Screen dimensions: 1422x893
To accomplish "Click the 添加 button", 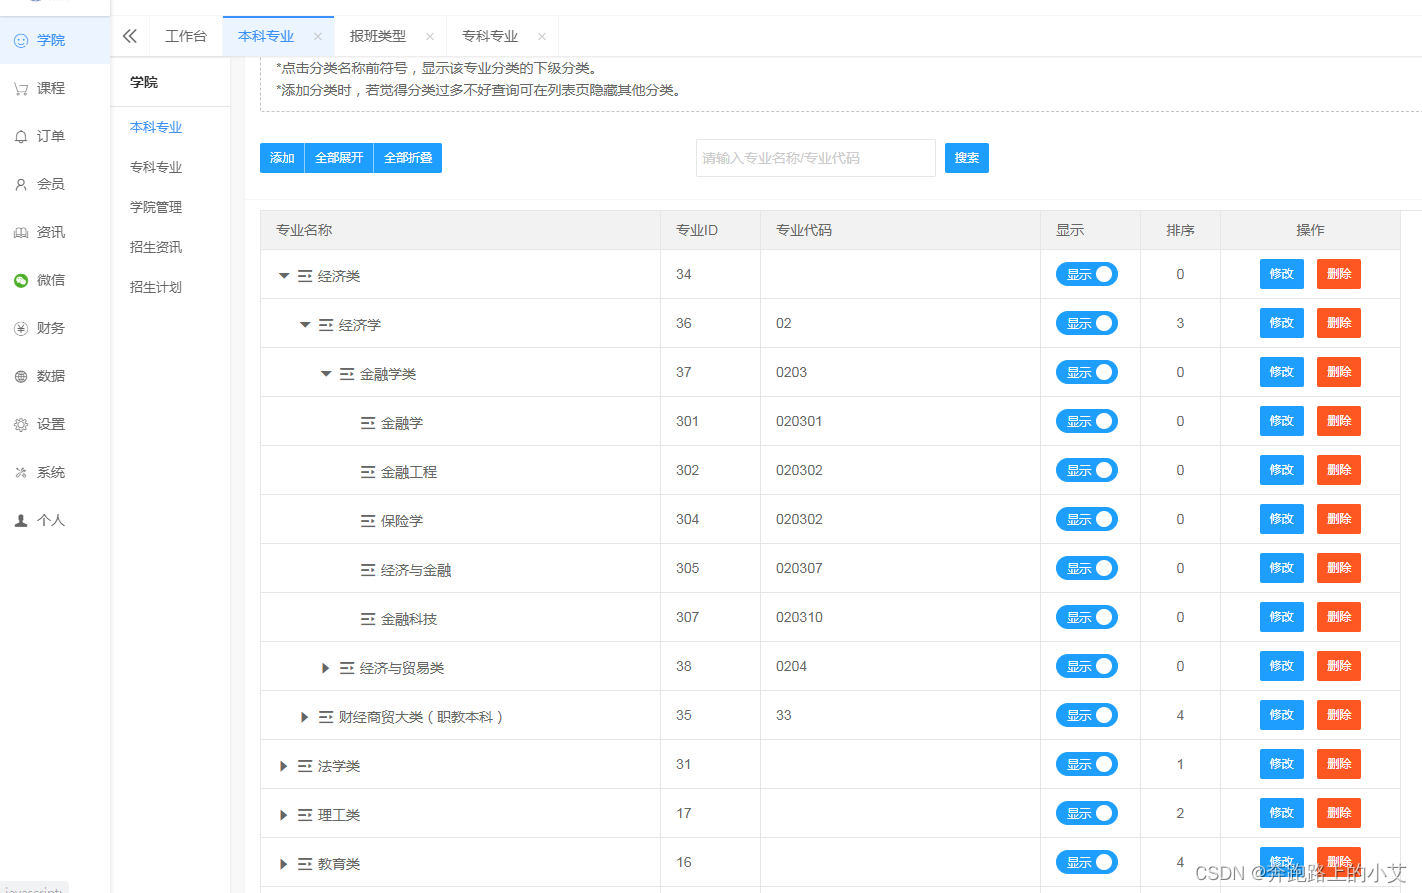I will click(x=282, y=158).
